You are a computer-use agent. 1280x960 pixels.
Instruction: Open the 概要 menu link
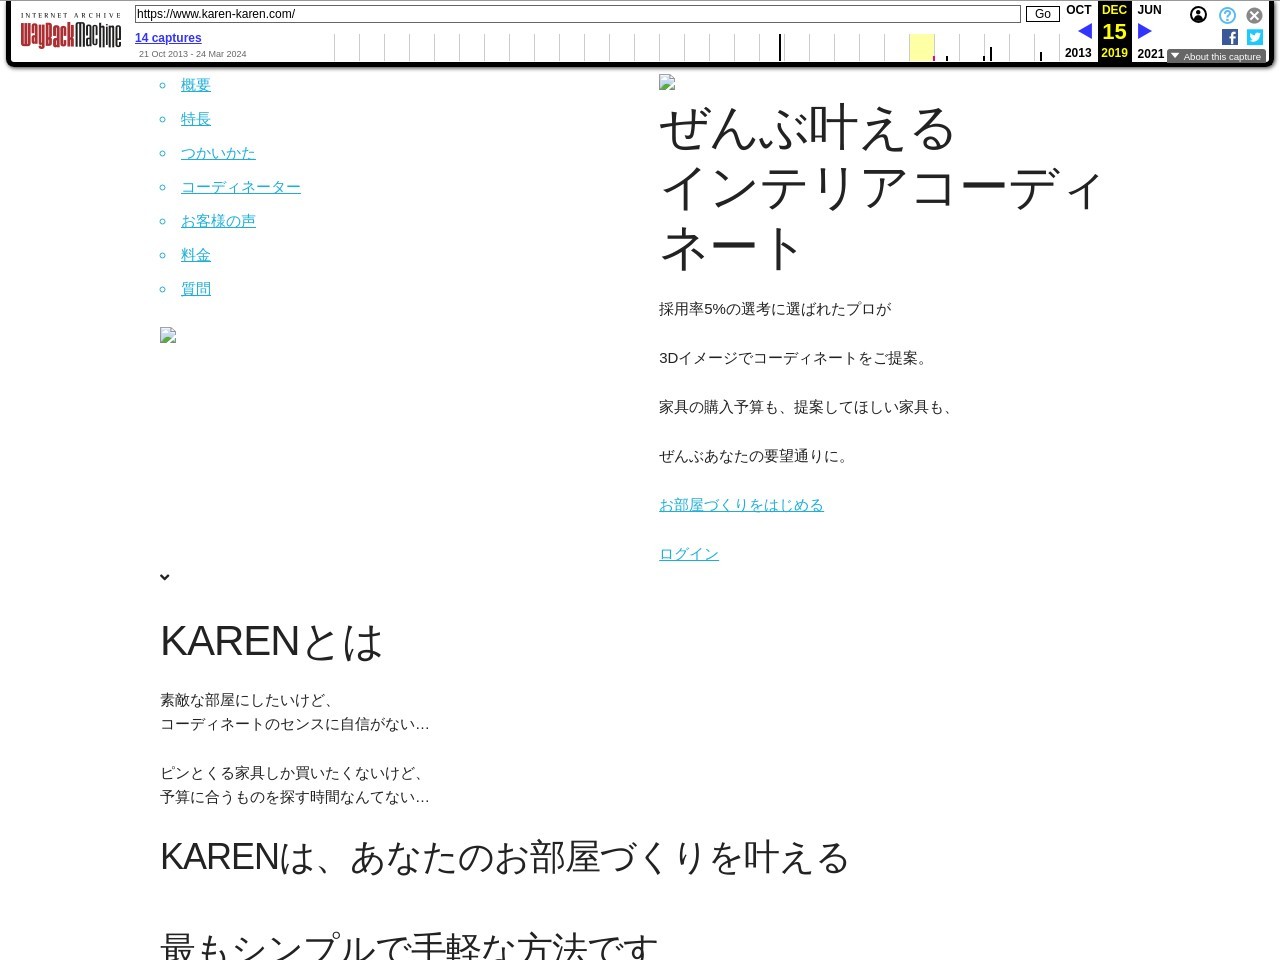pos(196,85)
